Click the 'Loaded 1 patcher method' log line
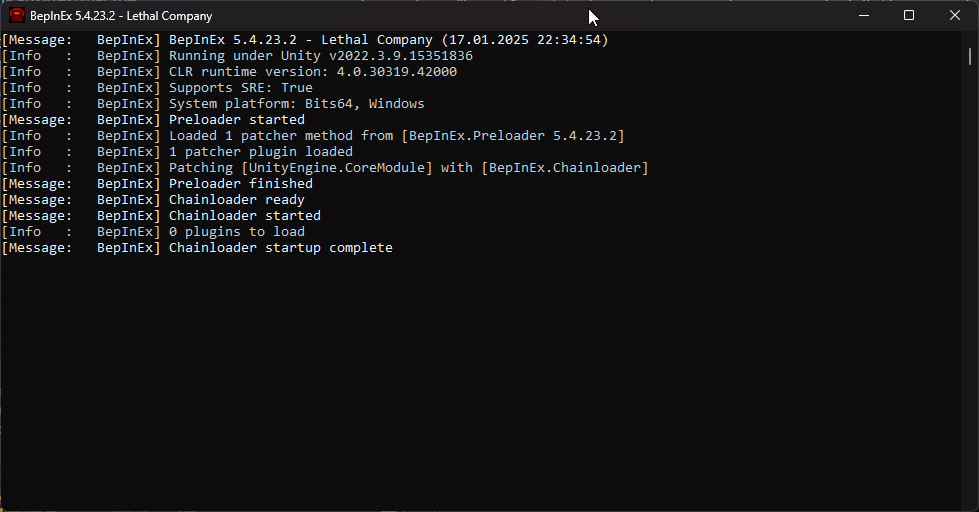979x512 pixels. [396, 136]
